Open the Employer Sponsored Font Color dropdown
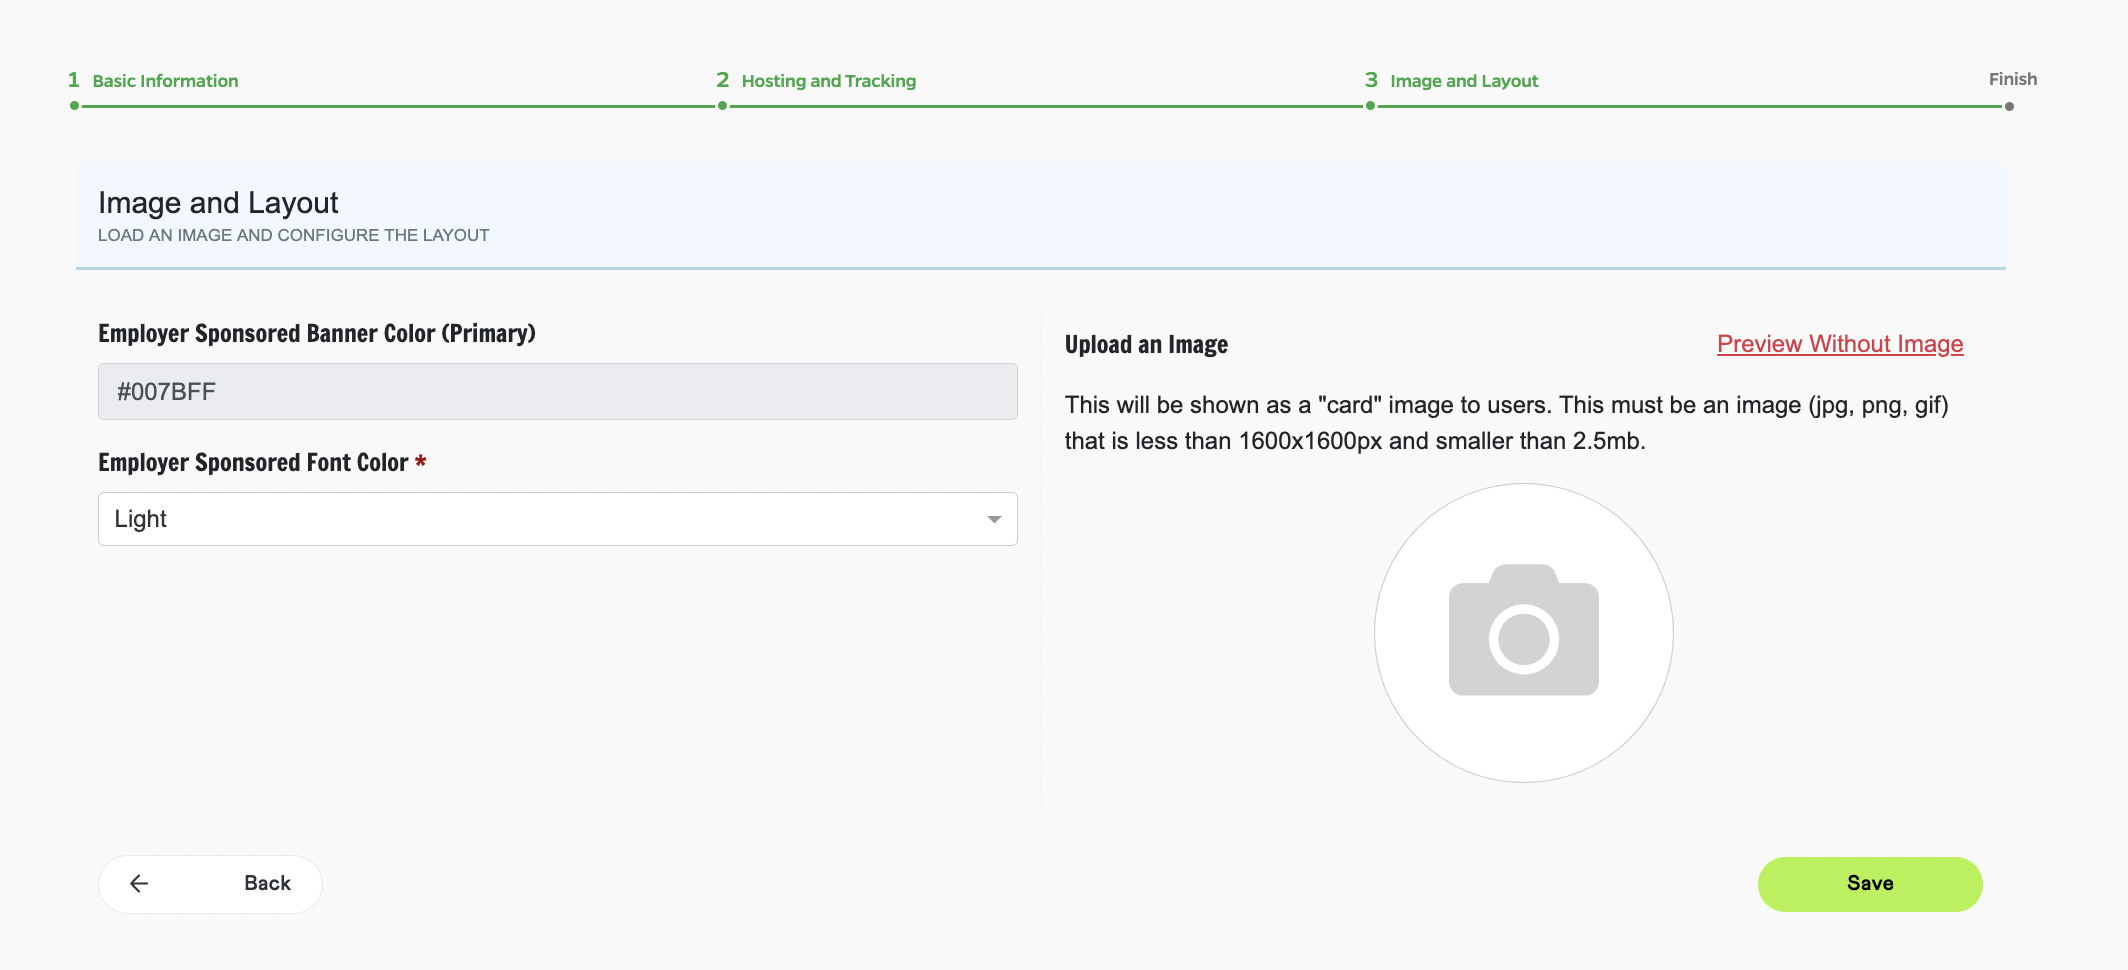Screen dimensions: 2128x970 557,518
